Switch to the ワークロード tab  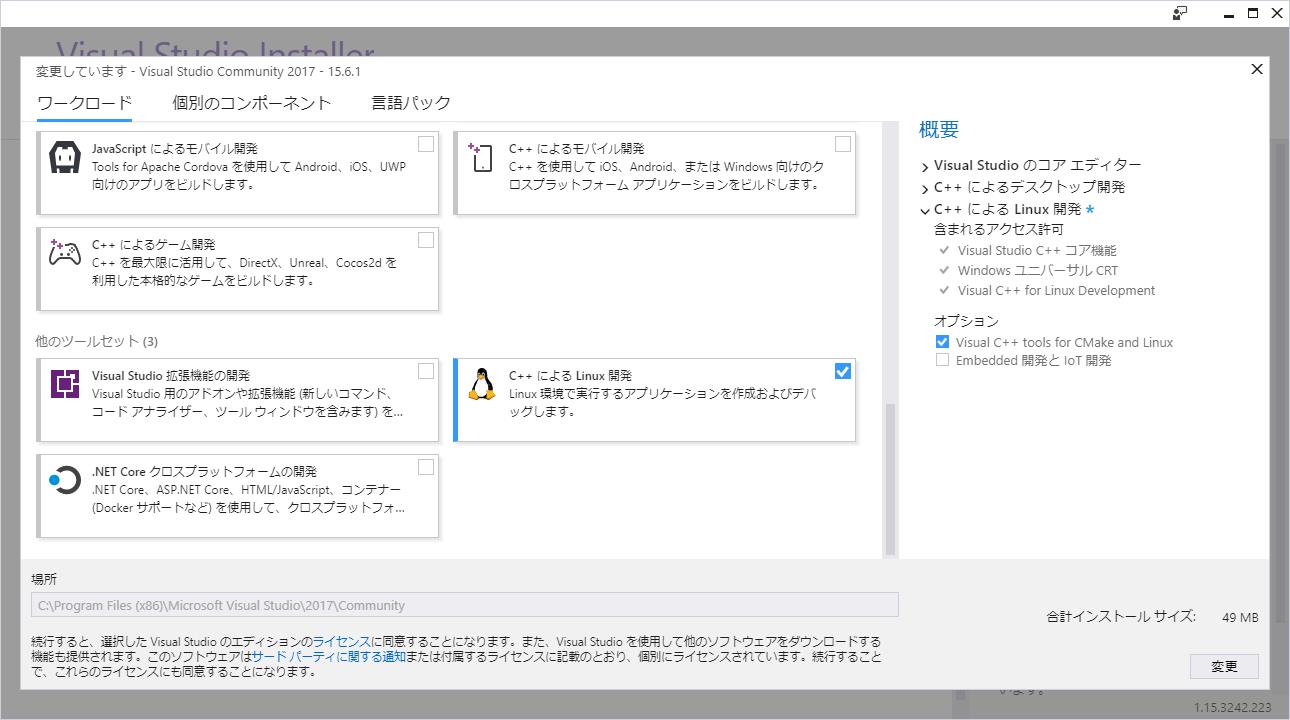(84, 103)
